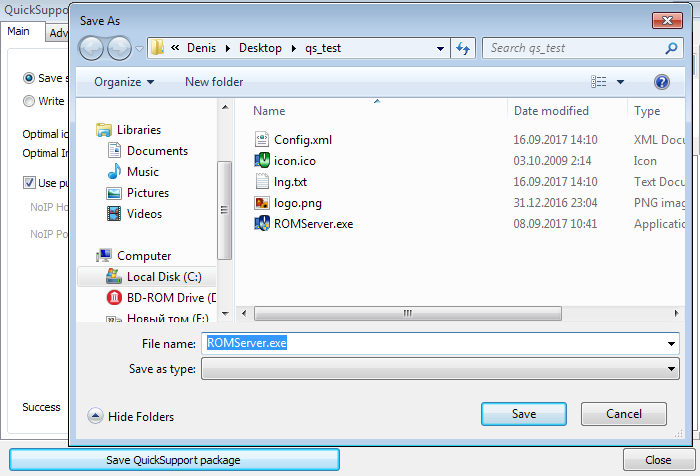Click the Libraries folder icon
This screenshot has height=476, width=700.
[x=104, y=130]
